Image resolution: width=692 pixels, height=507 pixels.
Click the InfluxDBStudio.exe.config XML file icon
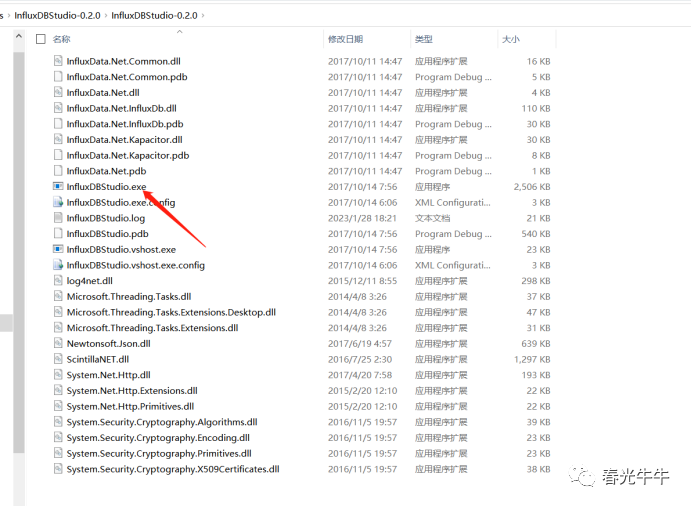coord(58,203)
